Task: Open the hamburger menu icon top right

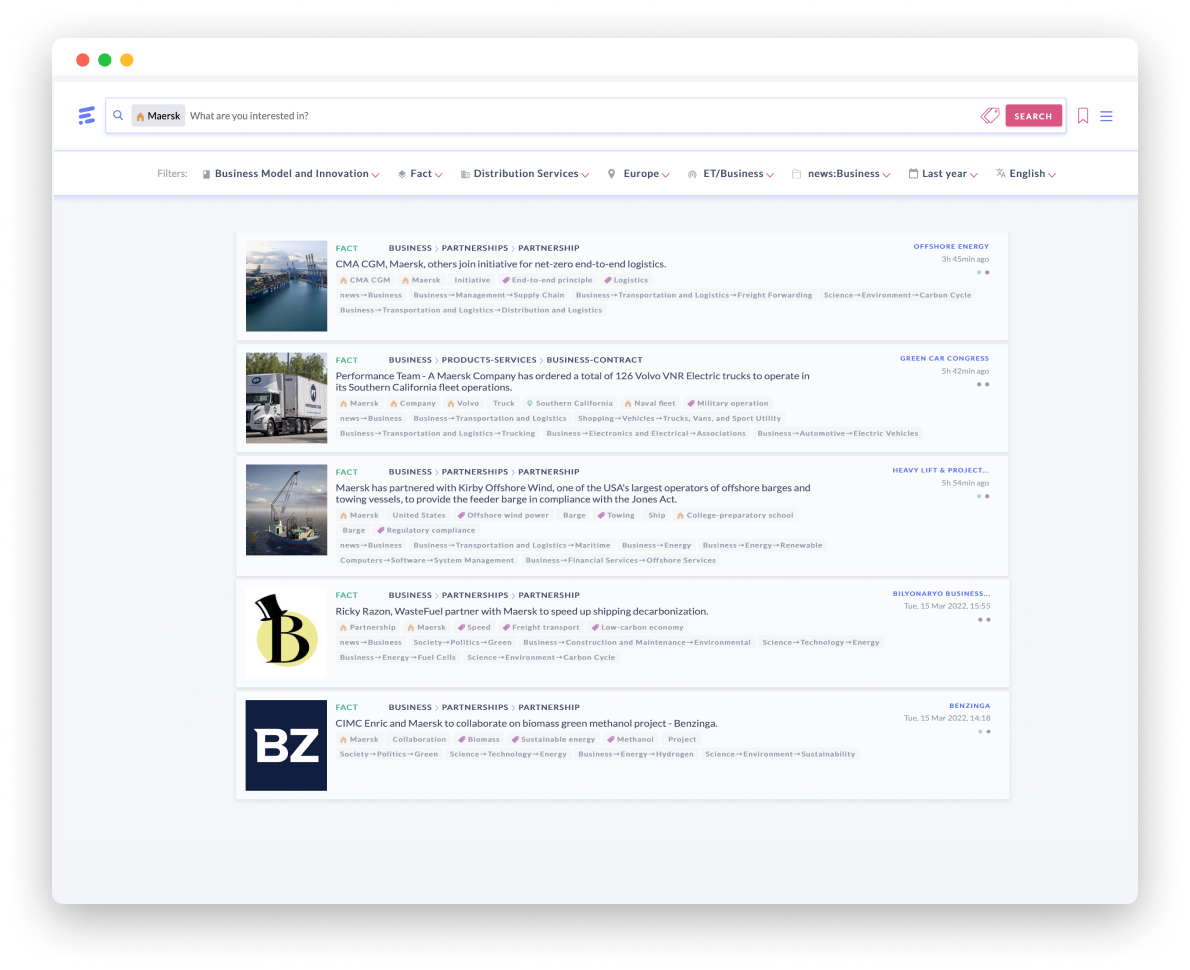Action: (1106, 115)
